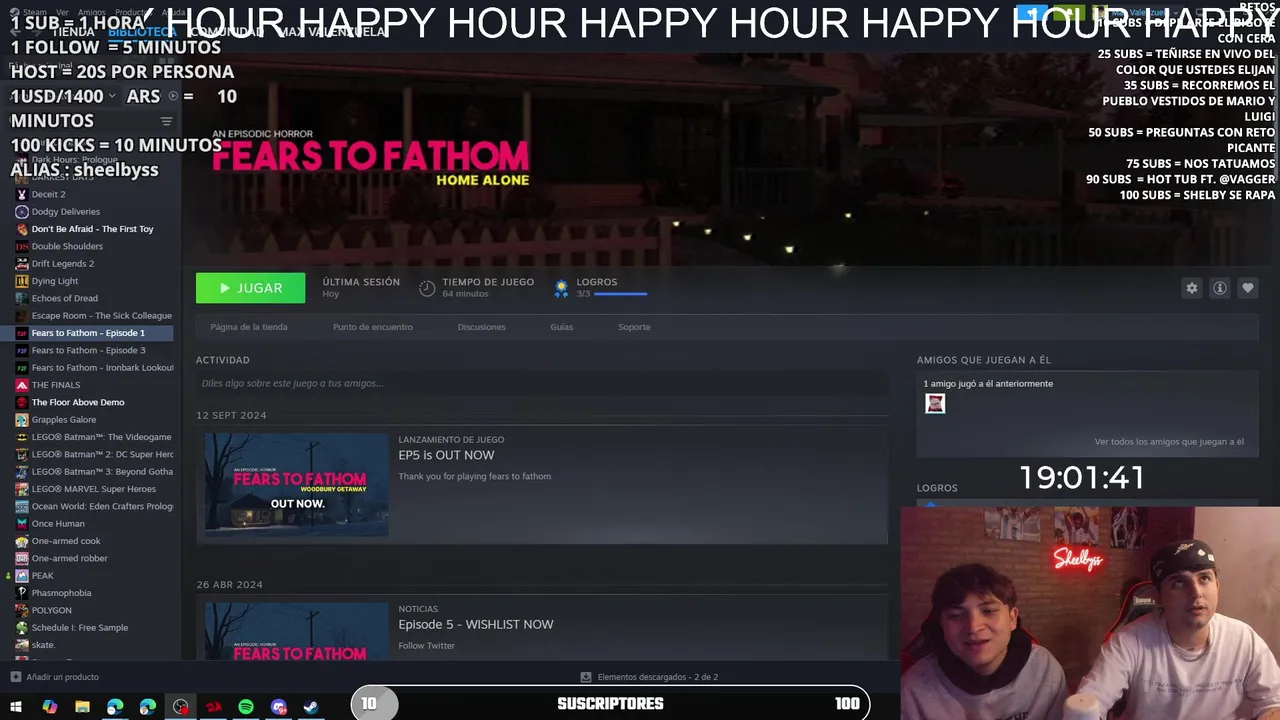Click the Phasmophobia game icon
Viewport: 1280px width, 720px height.
pos(22,593)
